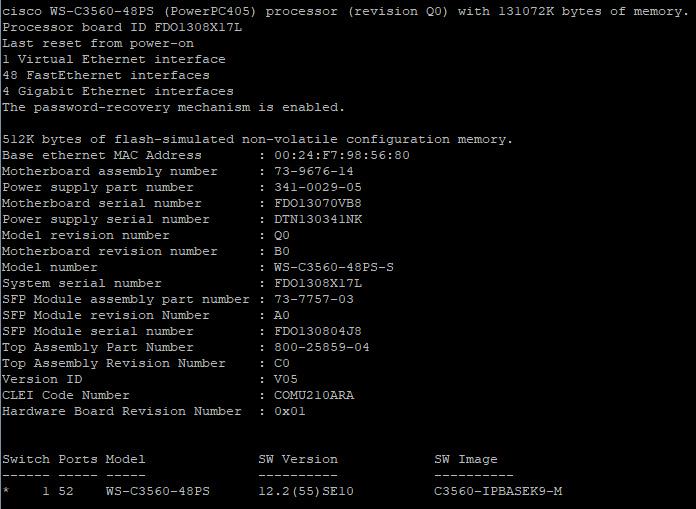The height and width of the screenshot is (509, 696).
Task: Click the '48 FastEthernet interfaces' line
Action: coord(106,75)
